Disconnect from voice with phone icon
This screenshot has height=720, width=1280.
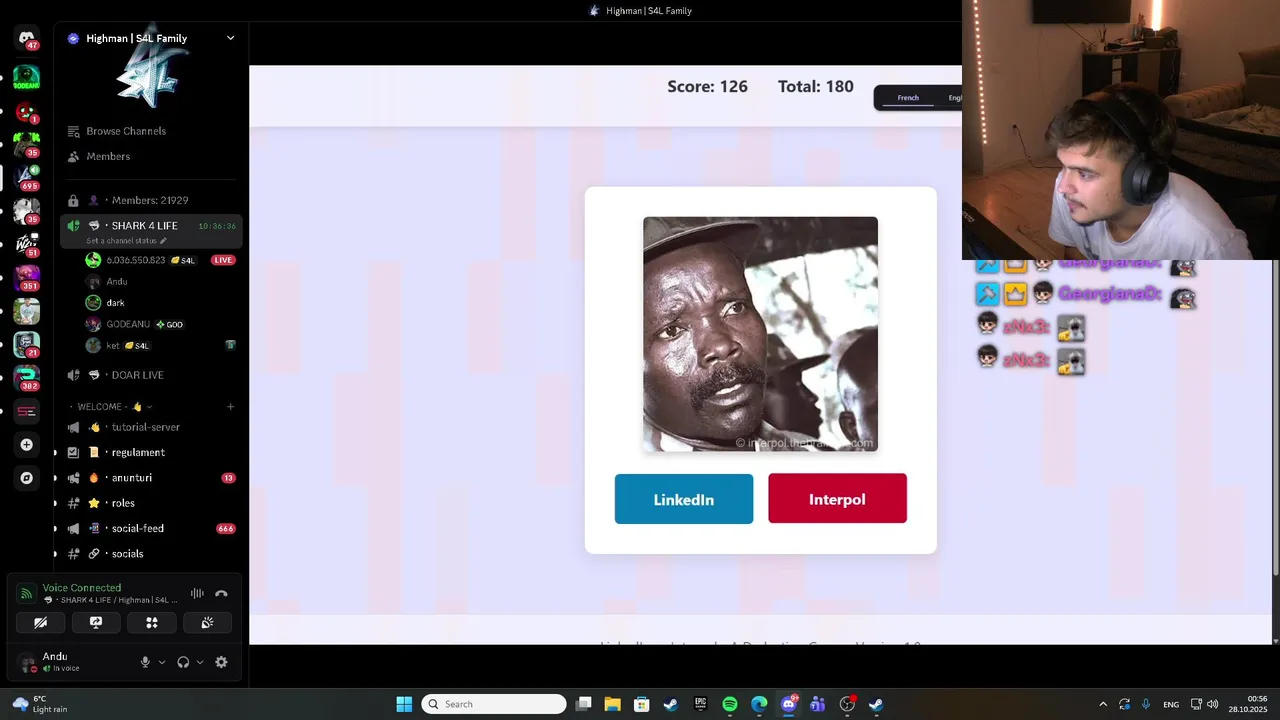(x=221, y=594)
